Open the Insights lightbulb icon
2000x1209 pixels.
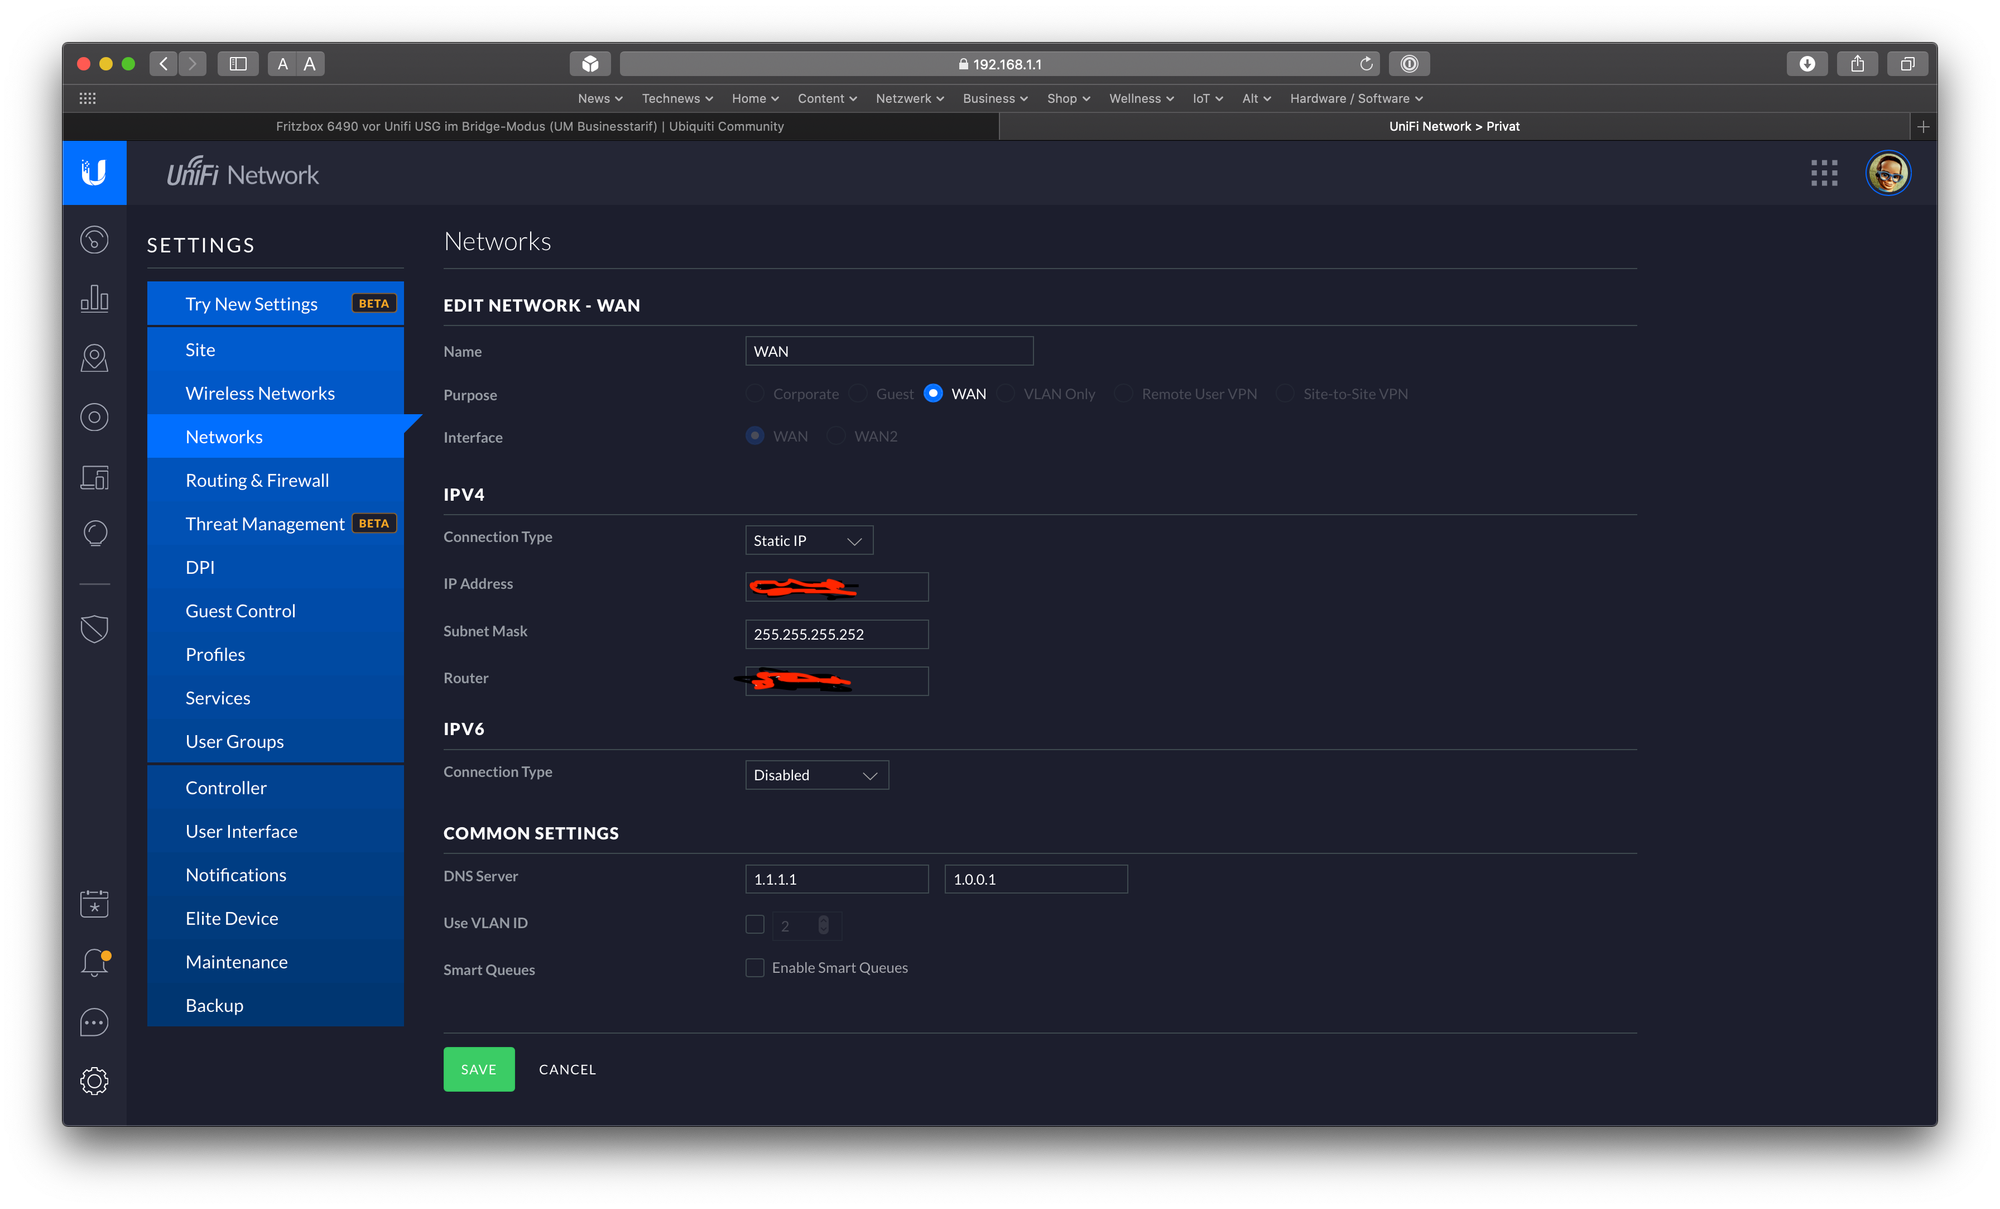pos(94,533)
